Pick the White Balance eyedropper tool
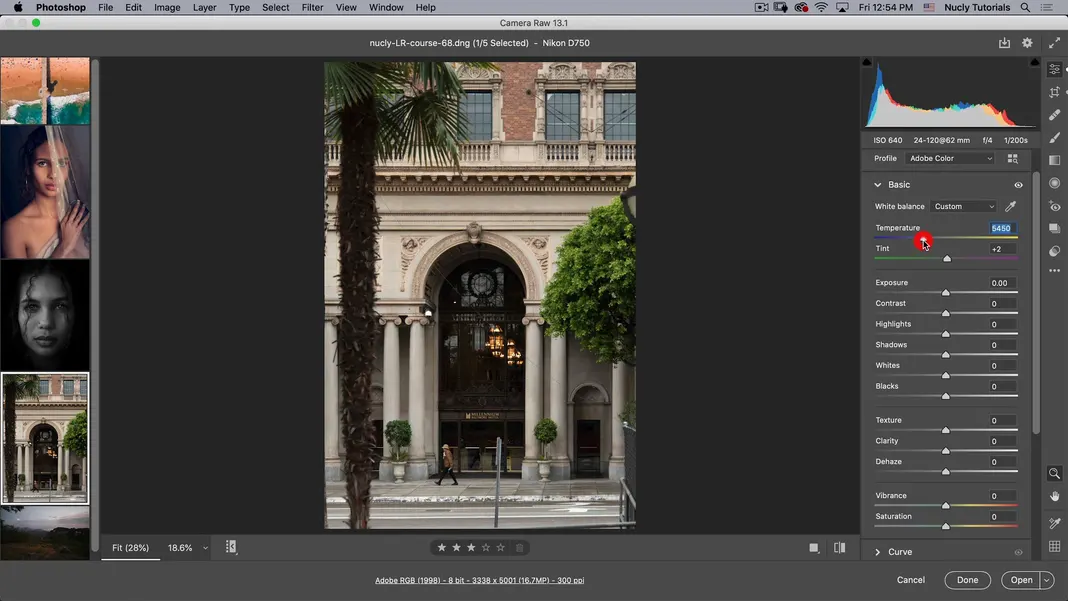Viewport: 1068px width, 601px height. click(1011, 206)
